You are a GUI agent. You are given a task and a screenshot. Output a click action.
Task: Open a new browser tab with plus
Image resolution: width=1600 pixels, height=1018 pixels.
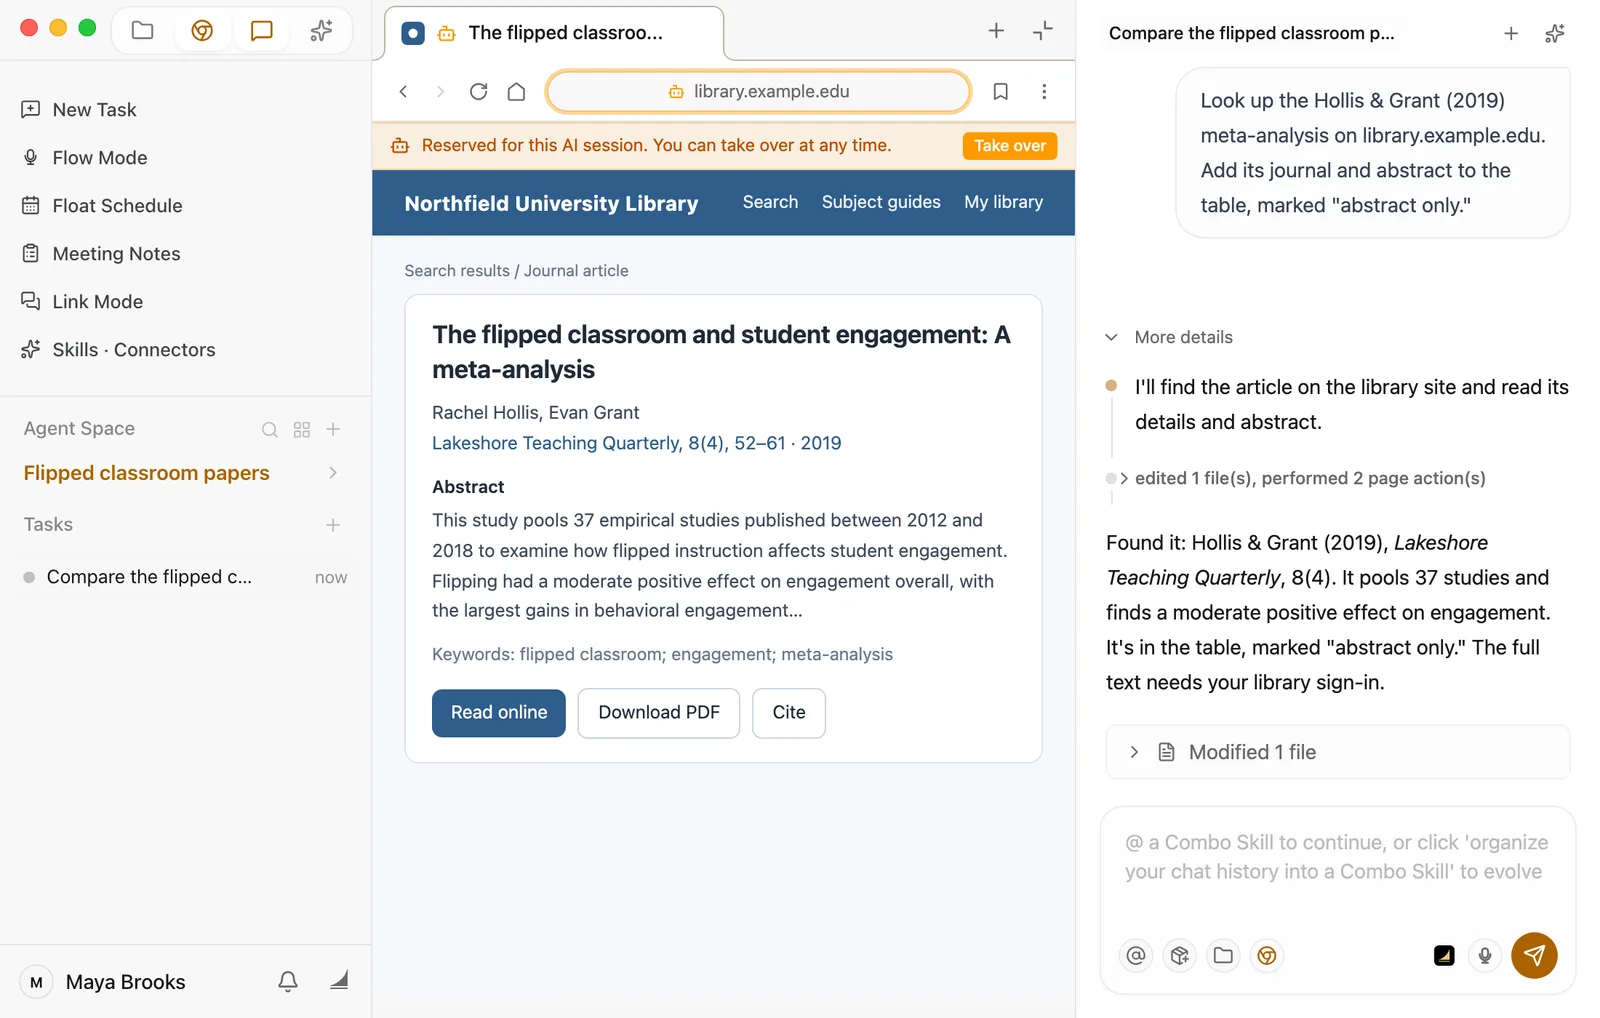[996, 31]
